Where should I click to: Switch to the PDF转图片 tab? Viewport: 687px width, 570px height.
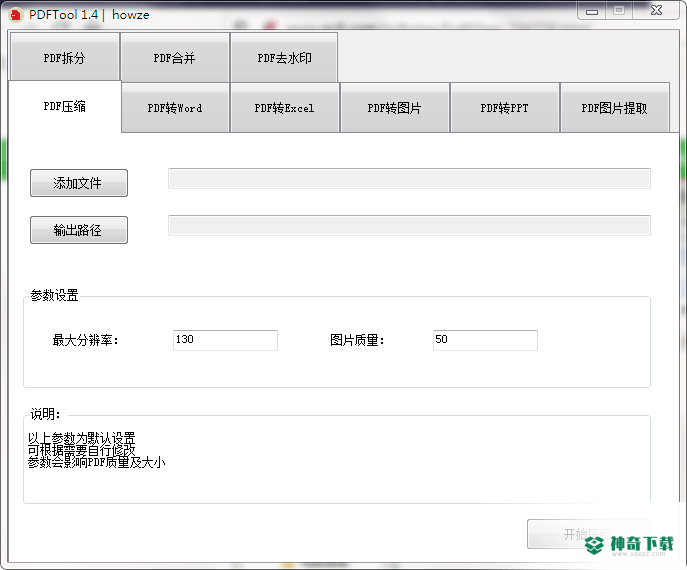pyautogui.click(x=395, y=108)
